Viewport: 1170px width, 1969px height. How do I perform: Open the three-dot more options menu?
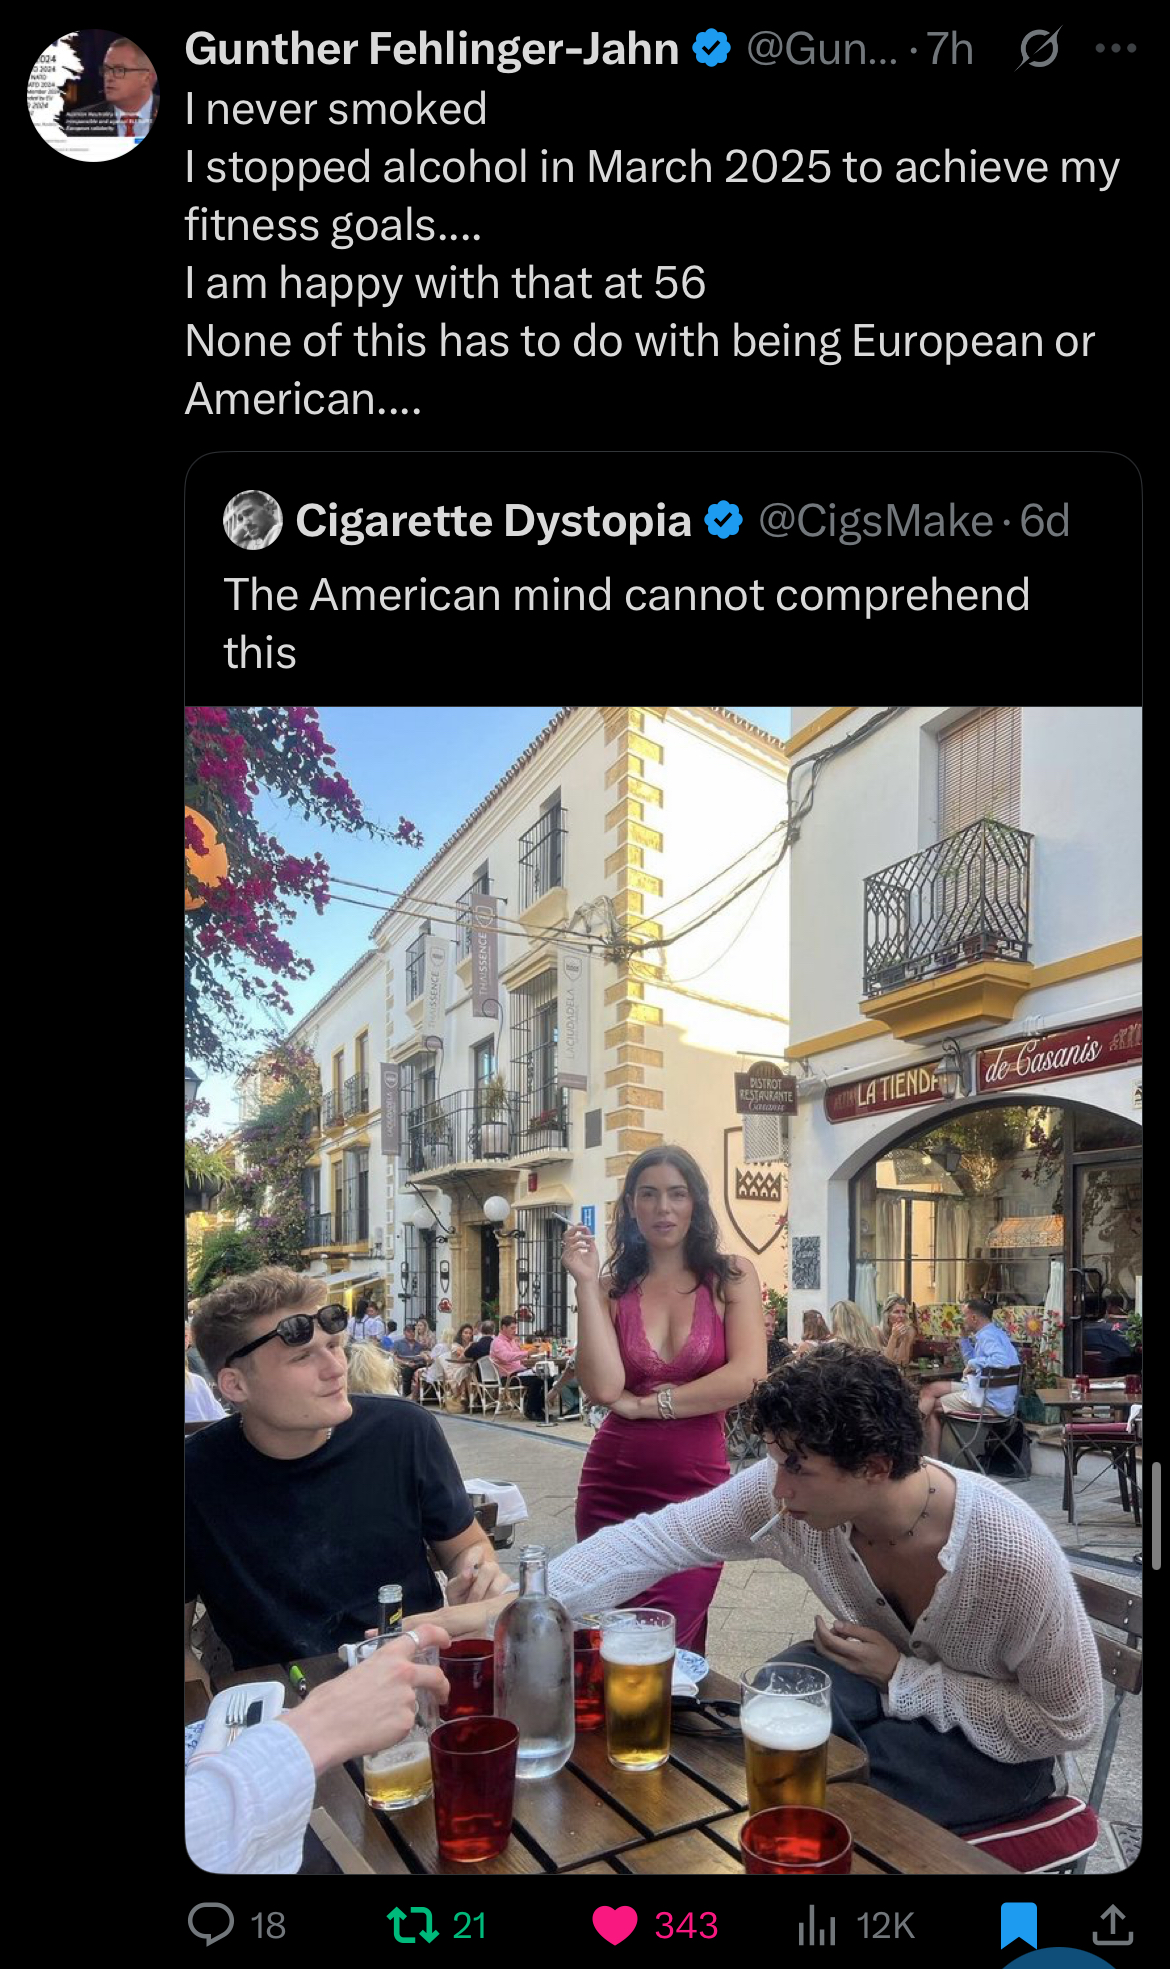pos(1116,48)
